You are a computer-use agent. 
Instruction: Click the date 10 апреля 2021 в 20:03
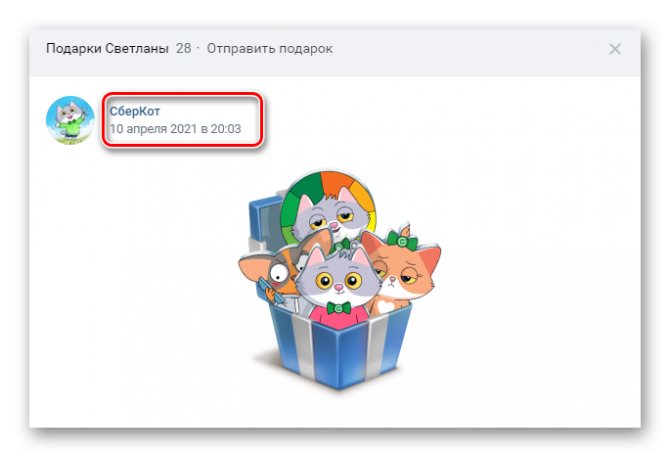pyautogui.click(x=175, y=129)
